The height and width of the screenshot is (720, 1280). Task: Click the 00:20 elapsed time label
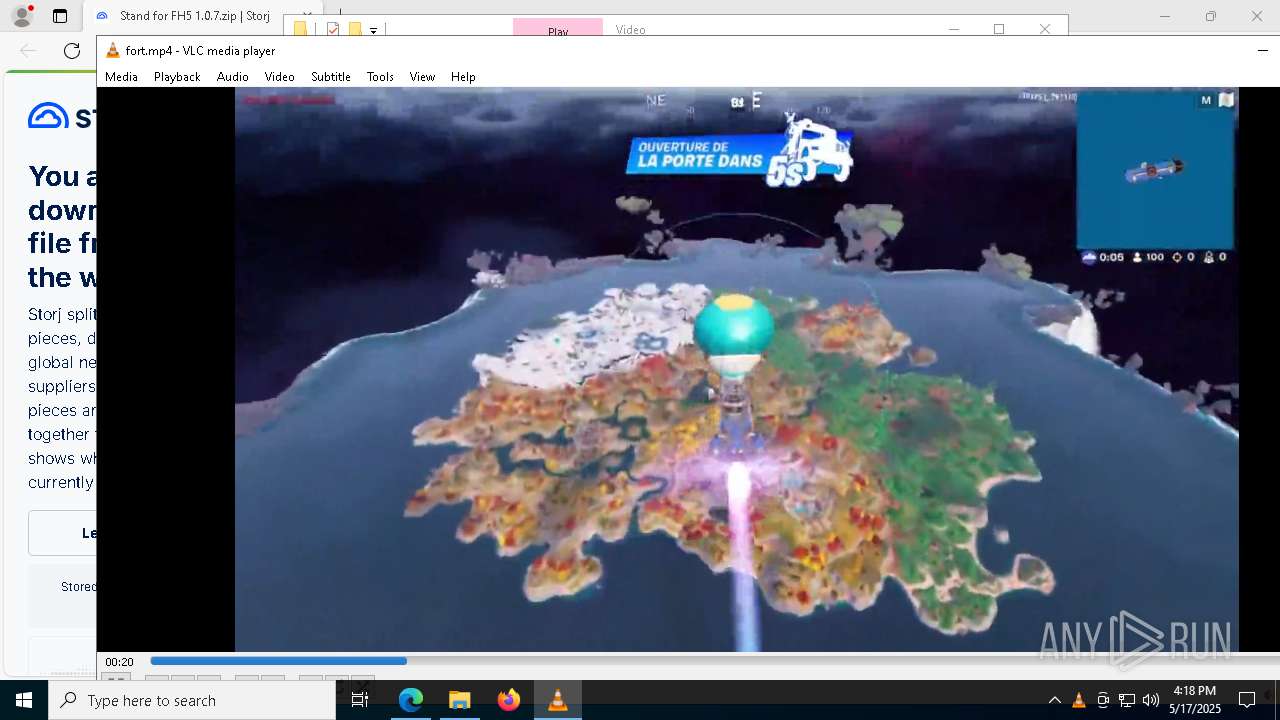click(x=119, y=662)
